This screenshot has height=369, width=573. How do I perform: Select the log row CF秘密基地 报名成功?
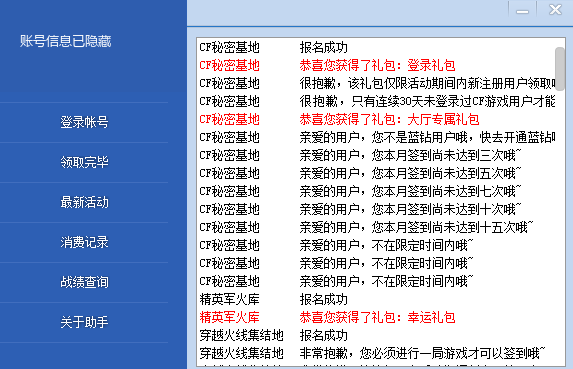376,47
